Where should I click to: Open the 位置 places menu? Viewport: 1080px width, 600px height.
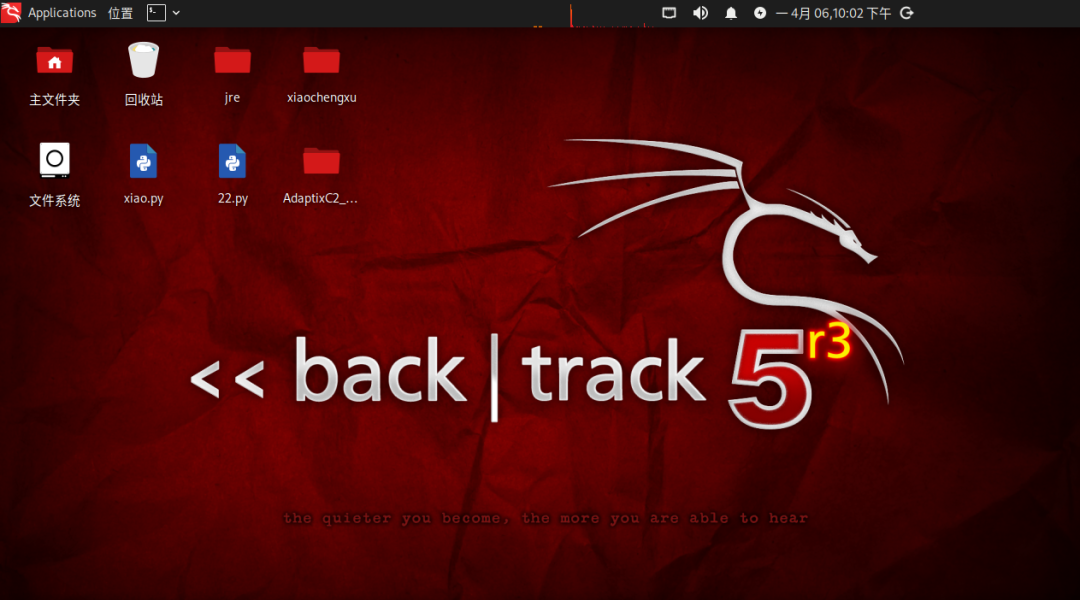[x=121, y=13]
